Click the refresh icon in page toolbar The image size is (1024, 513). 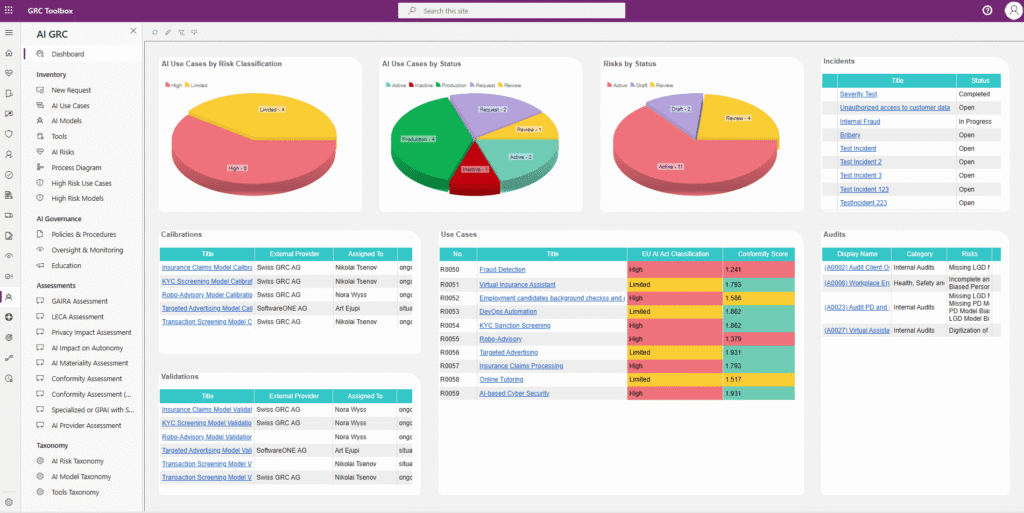click(155, 32)
